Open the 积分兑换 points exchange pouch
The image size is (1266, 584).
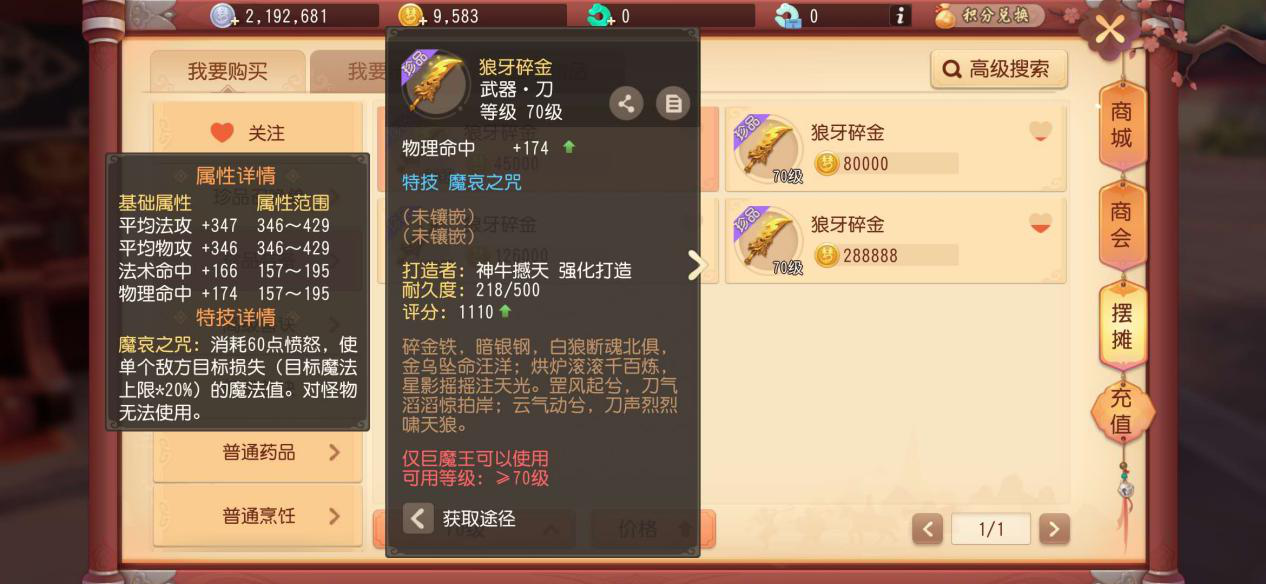click(x=988, y=16)
